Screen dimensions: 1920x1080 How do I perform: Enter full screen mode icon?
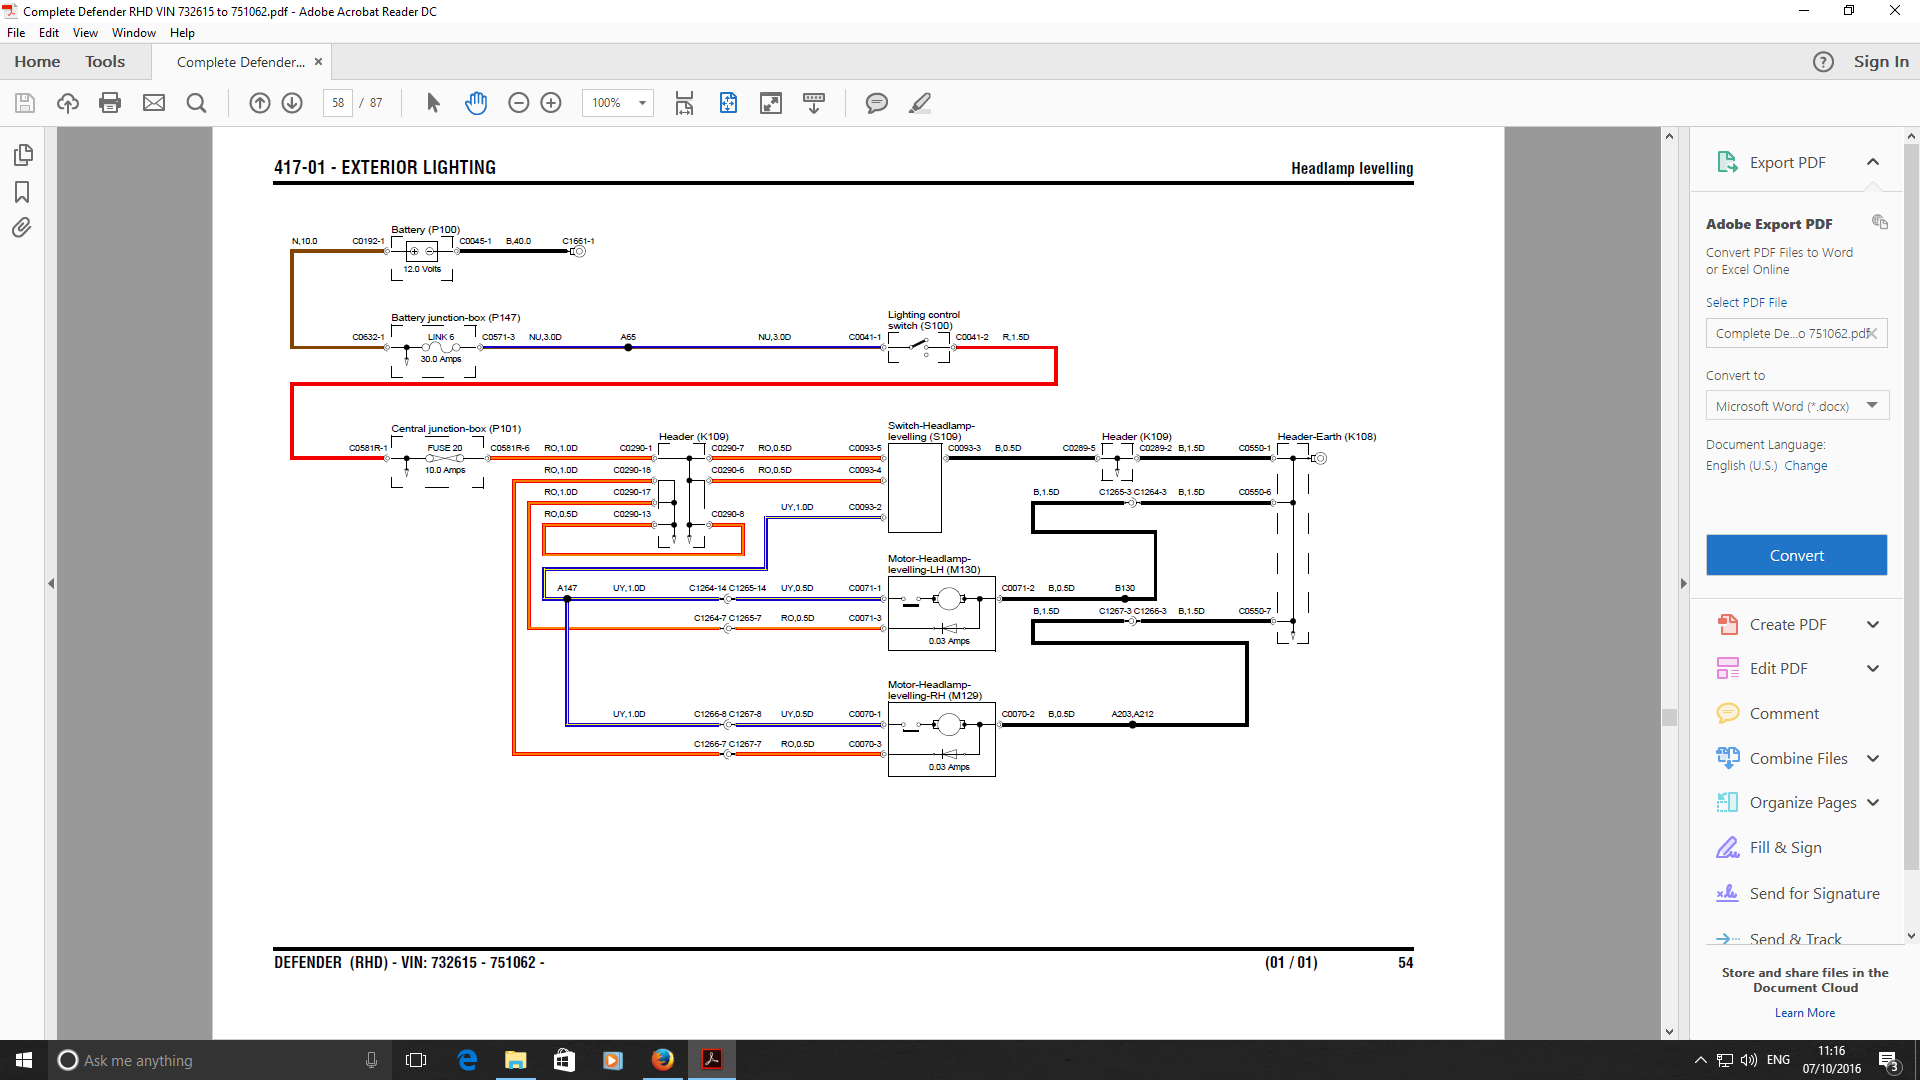pos(771,103)
